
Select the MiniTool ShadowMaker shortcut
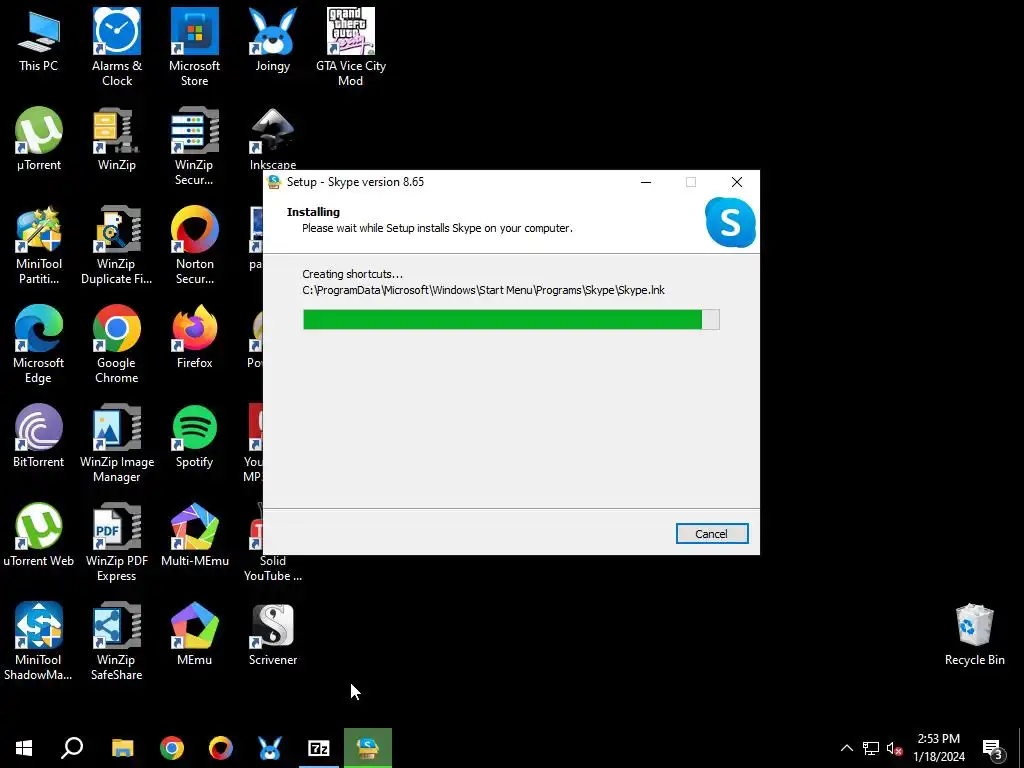[x=39, y=641]
